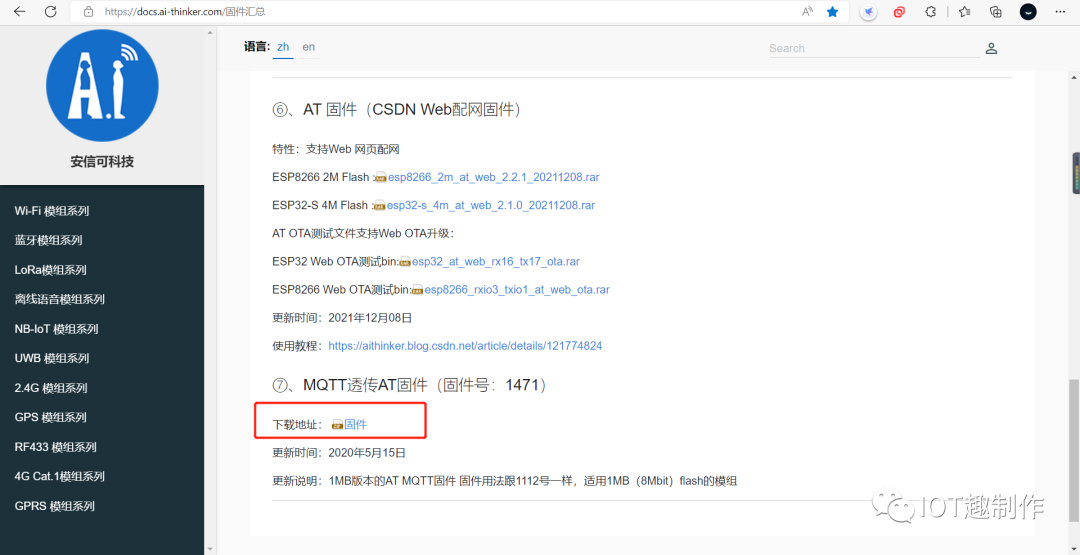
Task: Open the blue bird extension icon
Action: click(869, 12)
